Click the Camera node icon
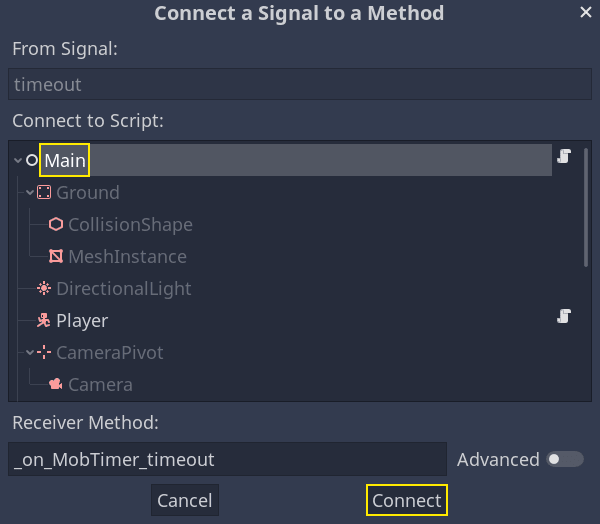This screenshot has height=524, width=600. tap(56, 385)
